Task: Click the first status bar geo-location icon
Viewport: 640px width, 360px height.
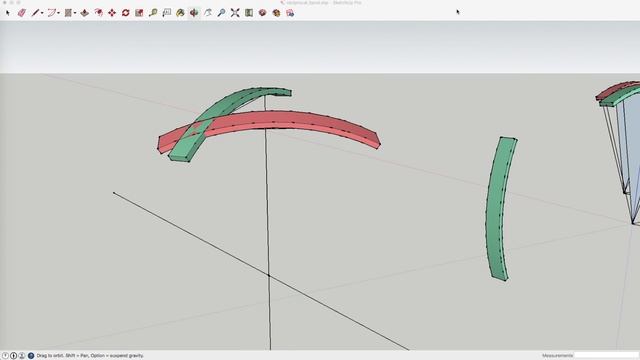Action: (x=5, y=356)
